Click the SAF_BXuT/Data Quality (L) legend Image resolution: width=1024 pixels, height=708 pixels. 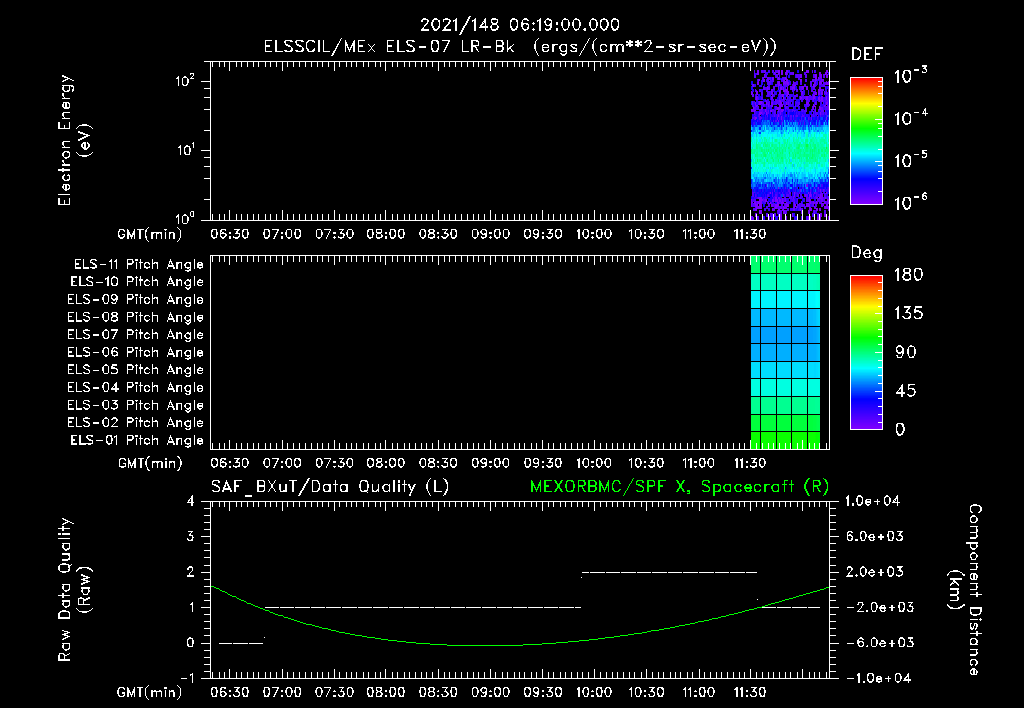pyautogui.click(x=330, y=487)
